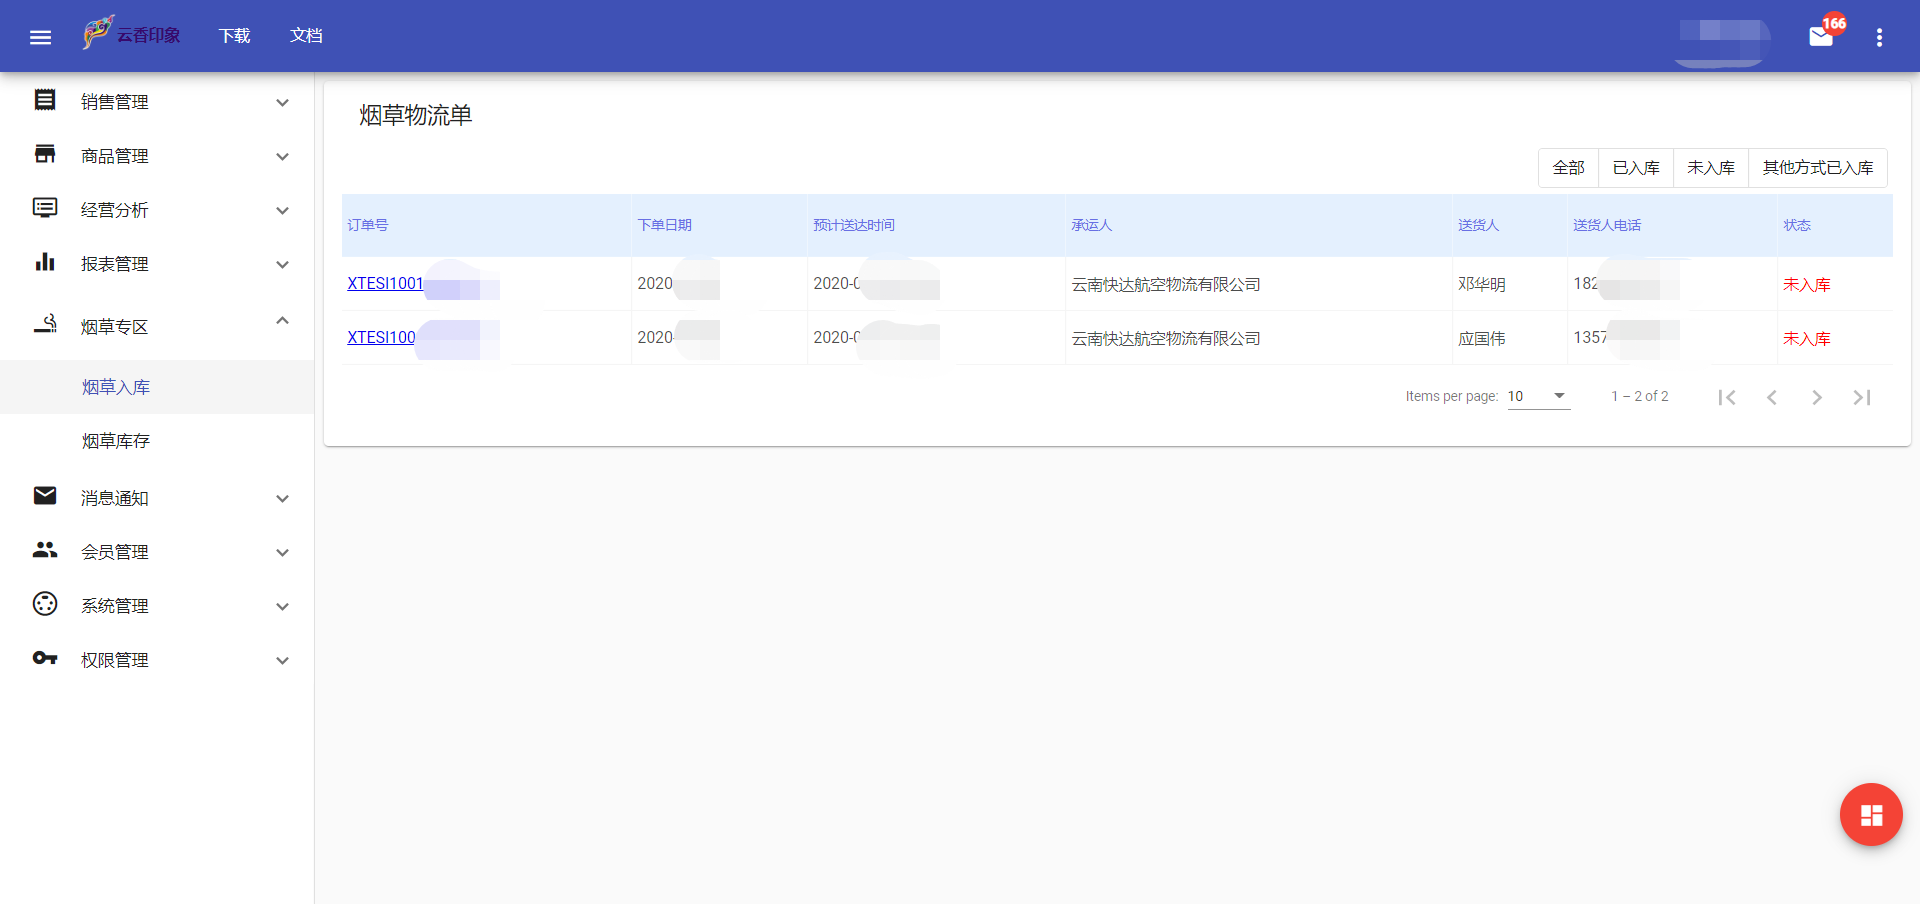The width and height of the screenshot is (1920, 904).
Task: Click the red floating action button
Action: tap(1870, 814)
